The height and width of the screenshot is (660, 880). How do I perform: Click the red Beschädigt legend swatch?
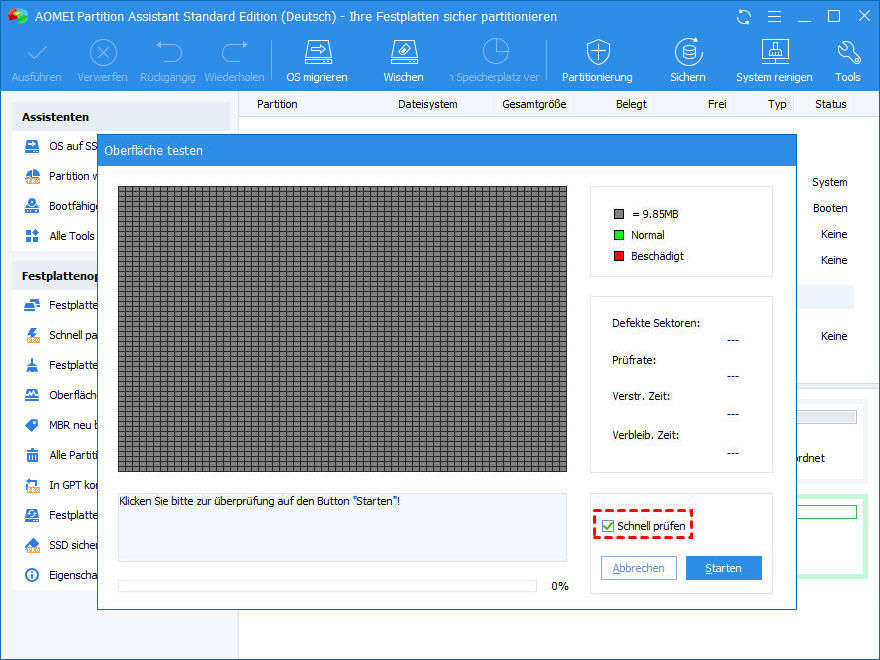pos(619,256)
